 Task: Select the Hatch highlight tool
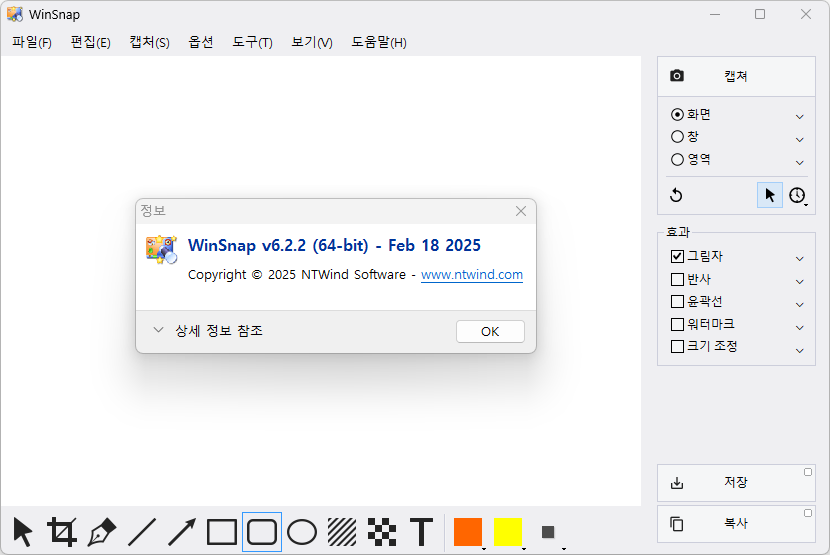tap(342, 532)
